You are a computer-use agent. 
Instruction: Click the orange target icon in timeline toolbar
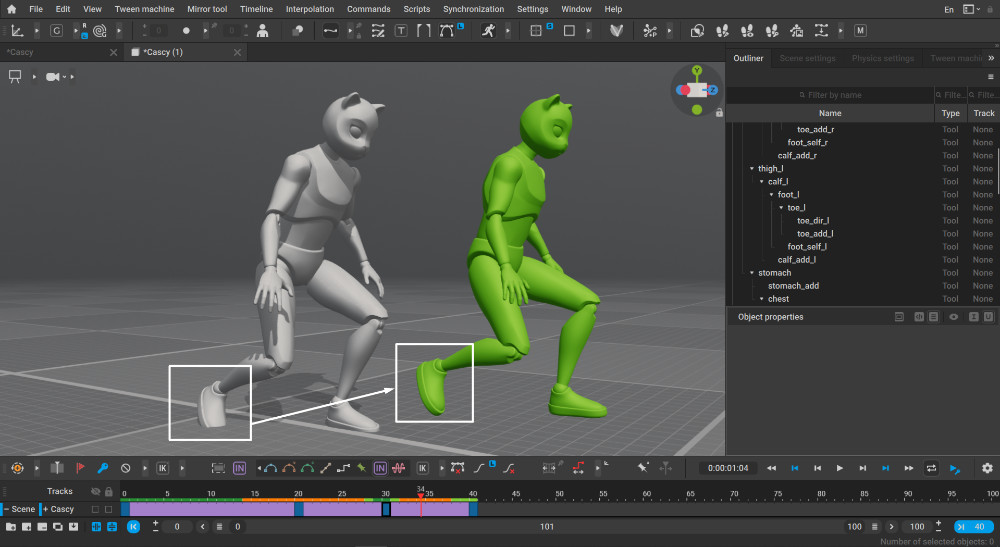[x=17, y=468]
